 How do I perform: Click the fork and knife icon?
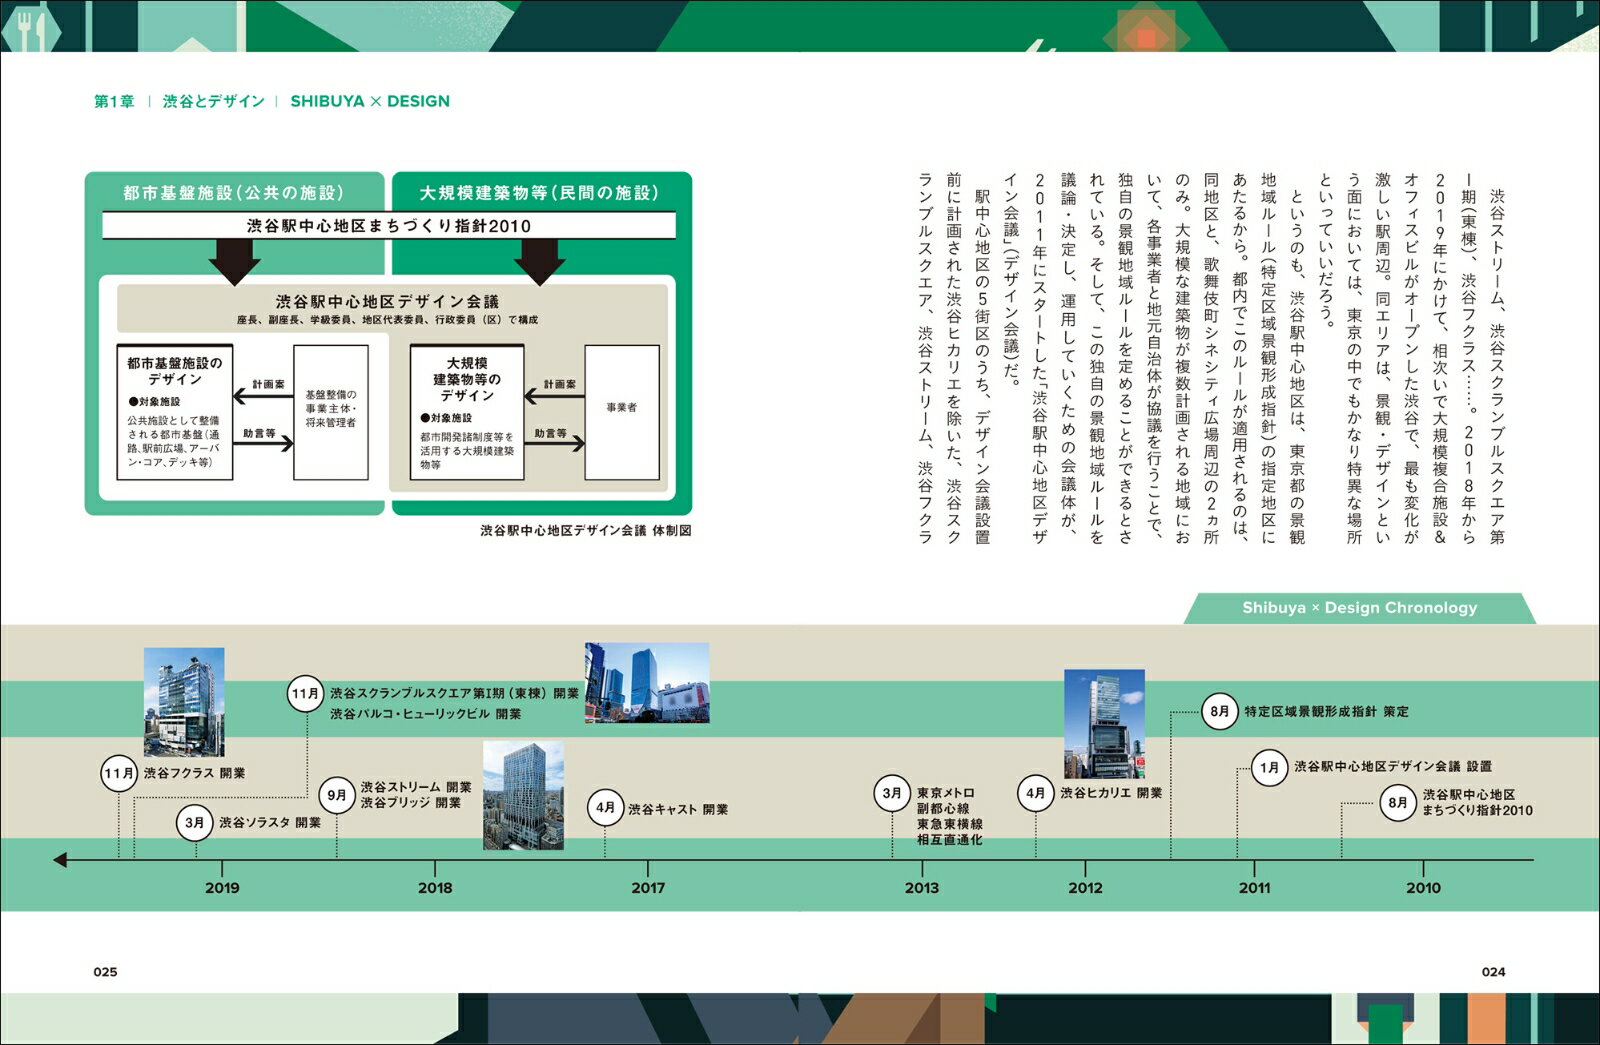point(29,28)
